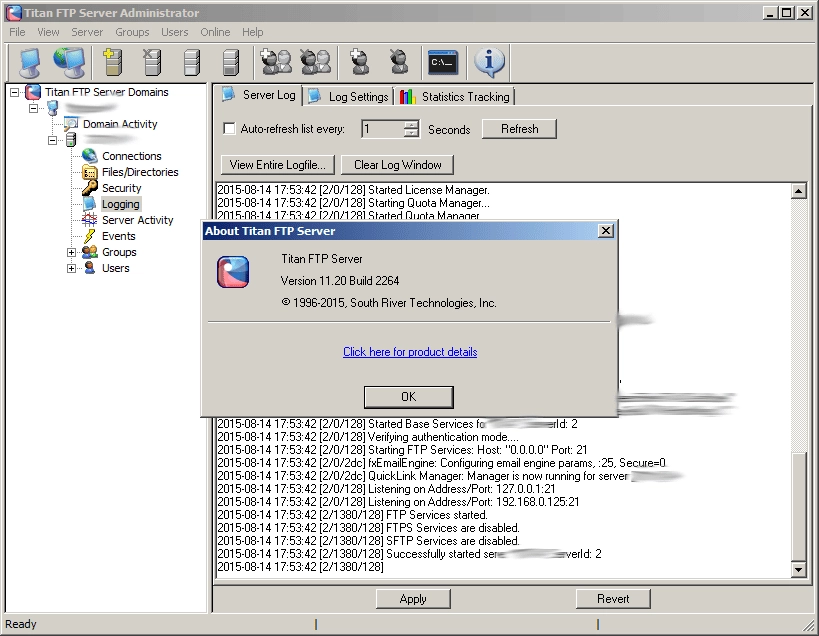The image size is (819, 636).
Task: Click the delete server toolbar icon
Action: 152,62
